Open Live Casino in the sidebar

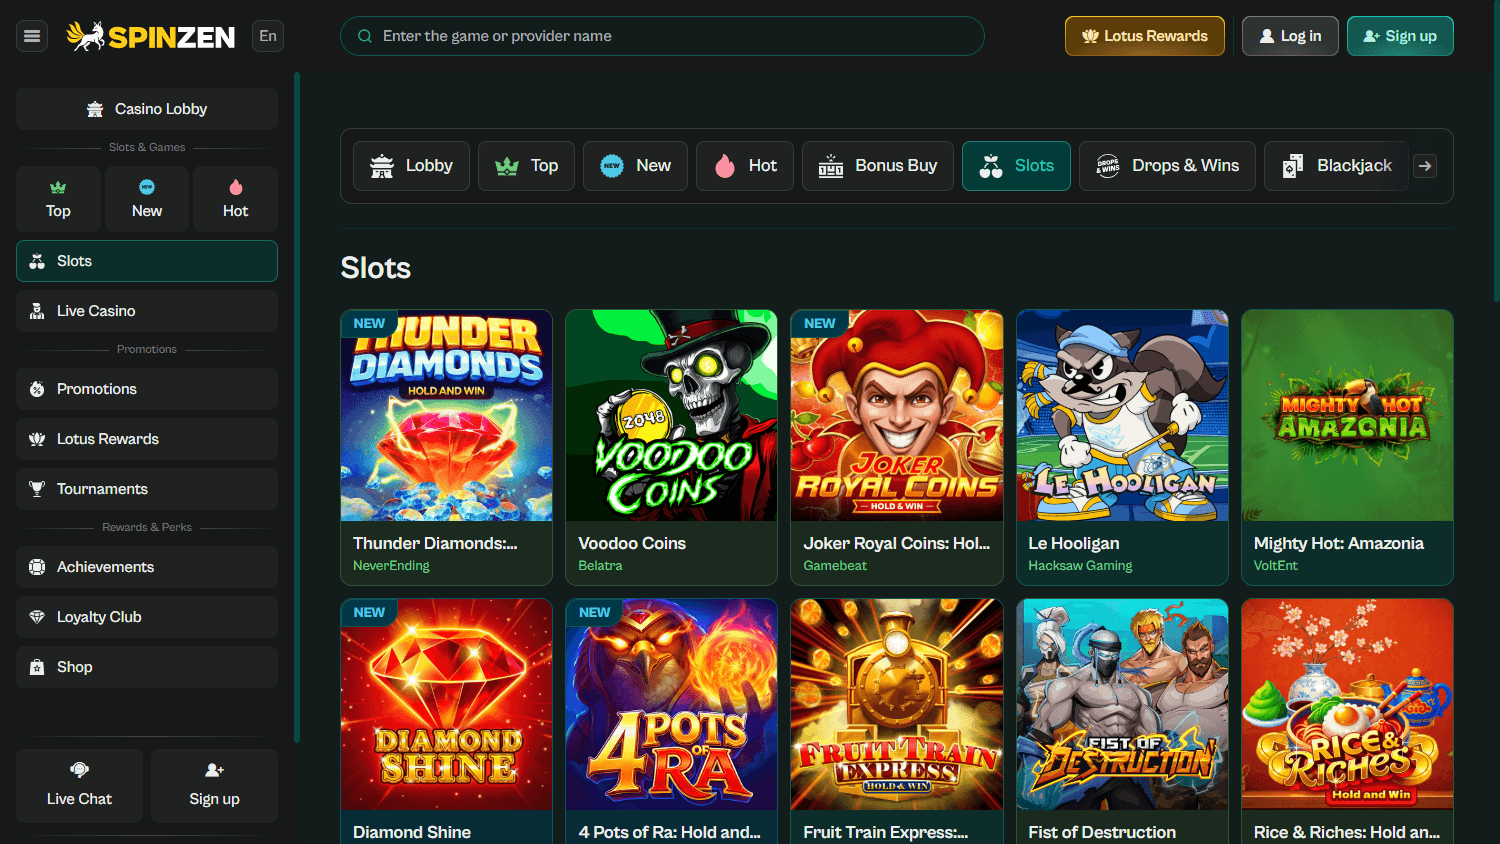[147, 311]
